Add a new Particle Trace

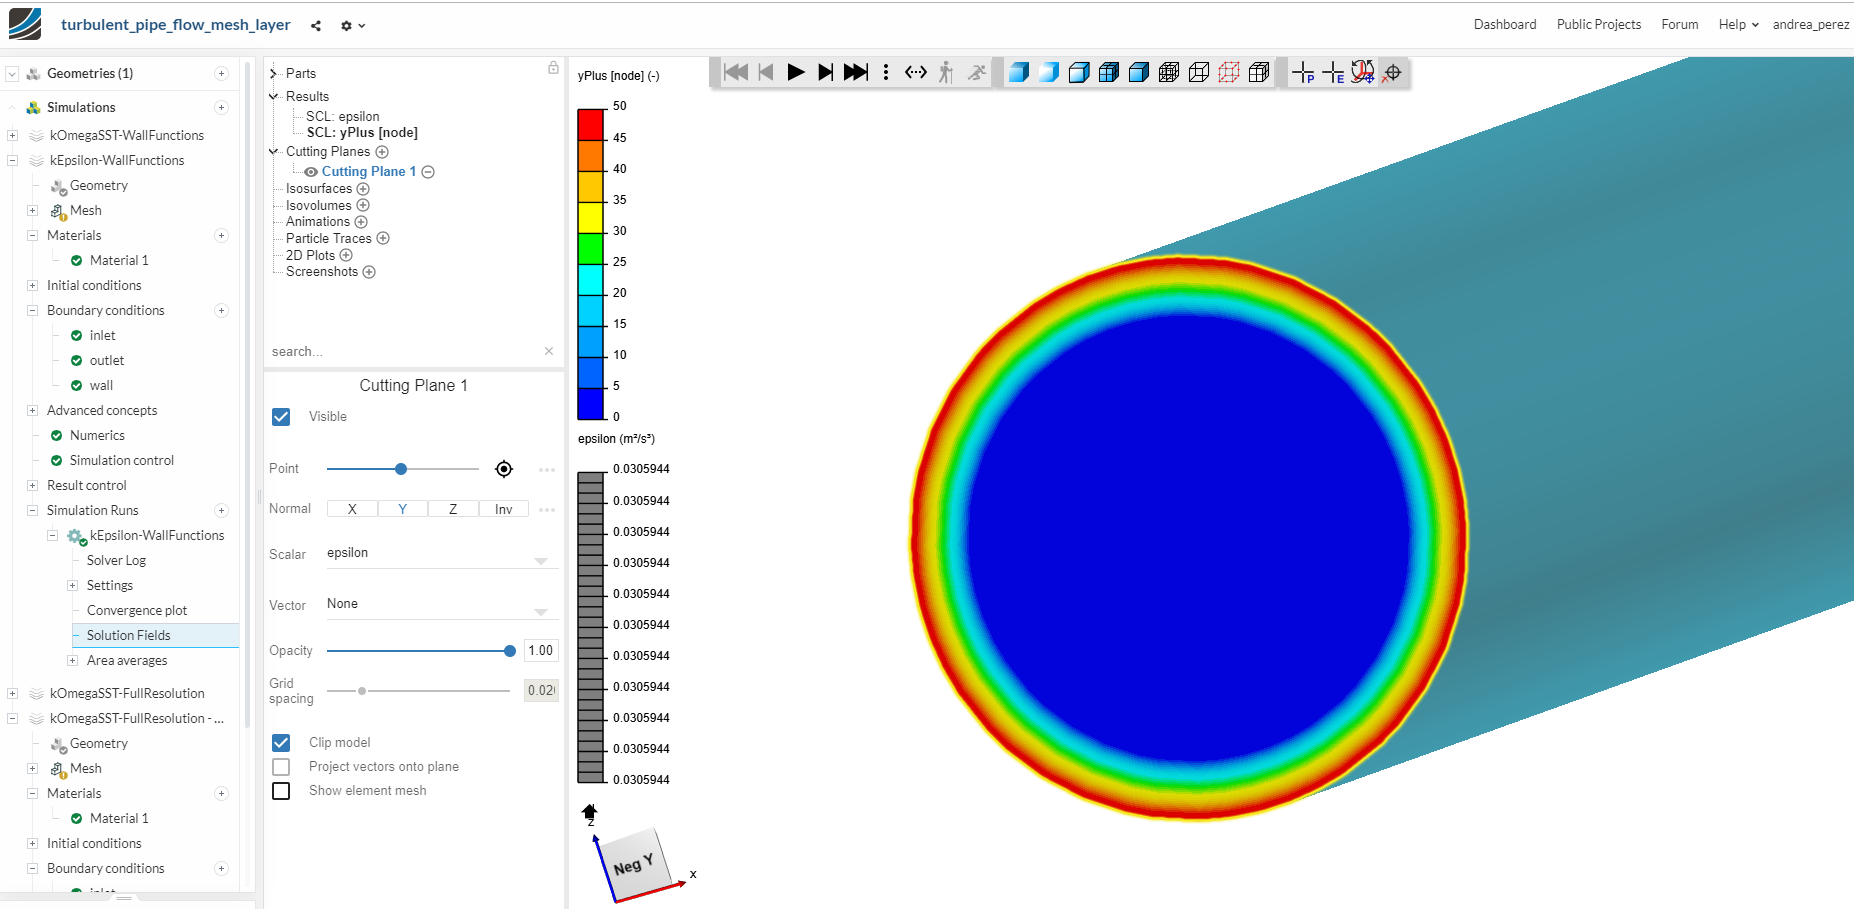pos(383,239)
